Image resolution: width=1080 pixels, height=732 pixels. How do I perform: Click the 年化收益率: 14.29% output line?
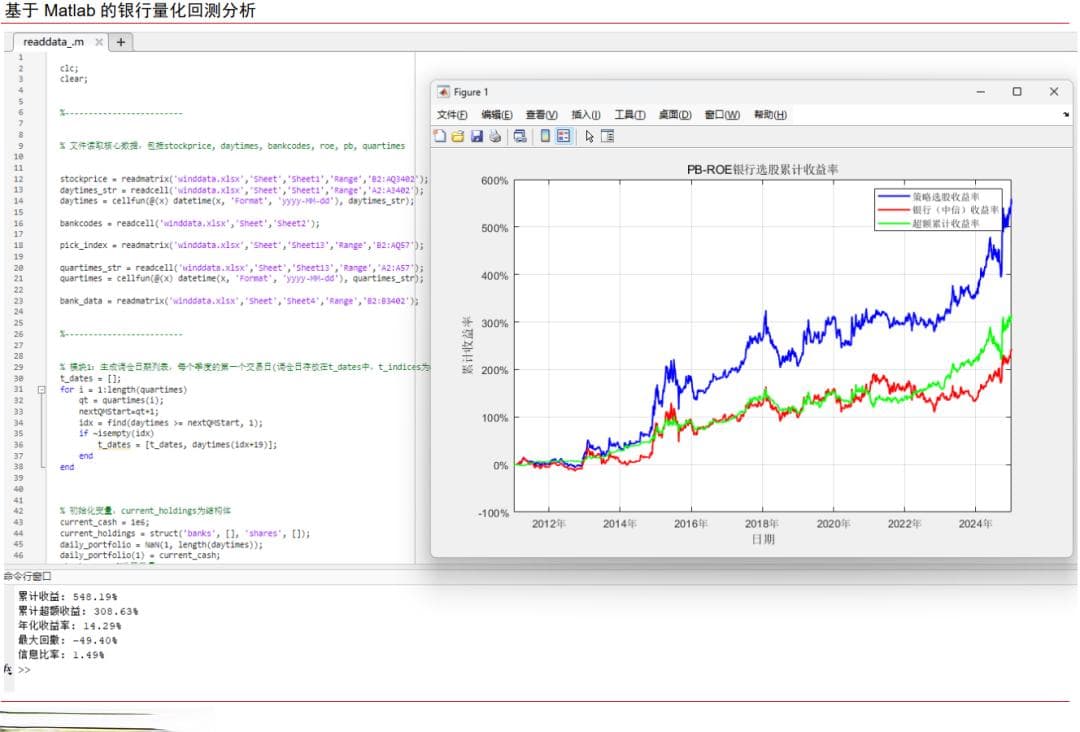pos(70,626)
